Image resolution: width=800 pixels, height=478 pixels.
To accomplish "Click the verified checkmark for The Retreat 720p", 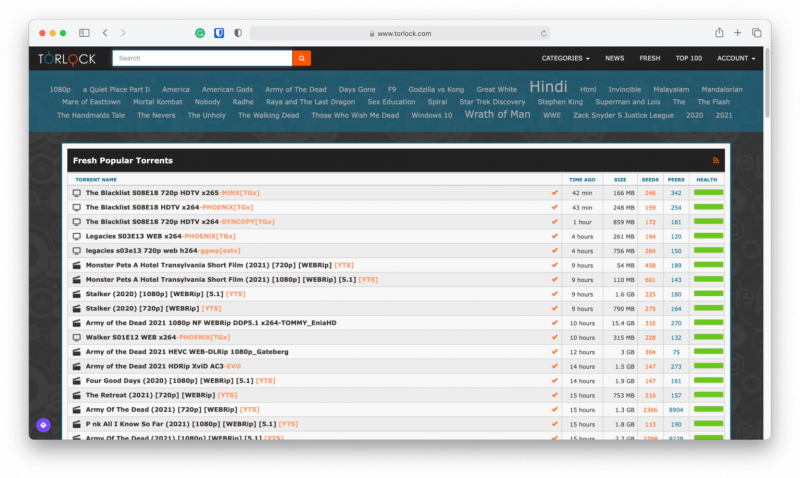I will (554, 395).
